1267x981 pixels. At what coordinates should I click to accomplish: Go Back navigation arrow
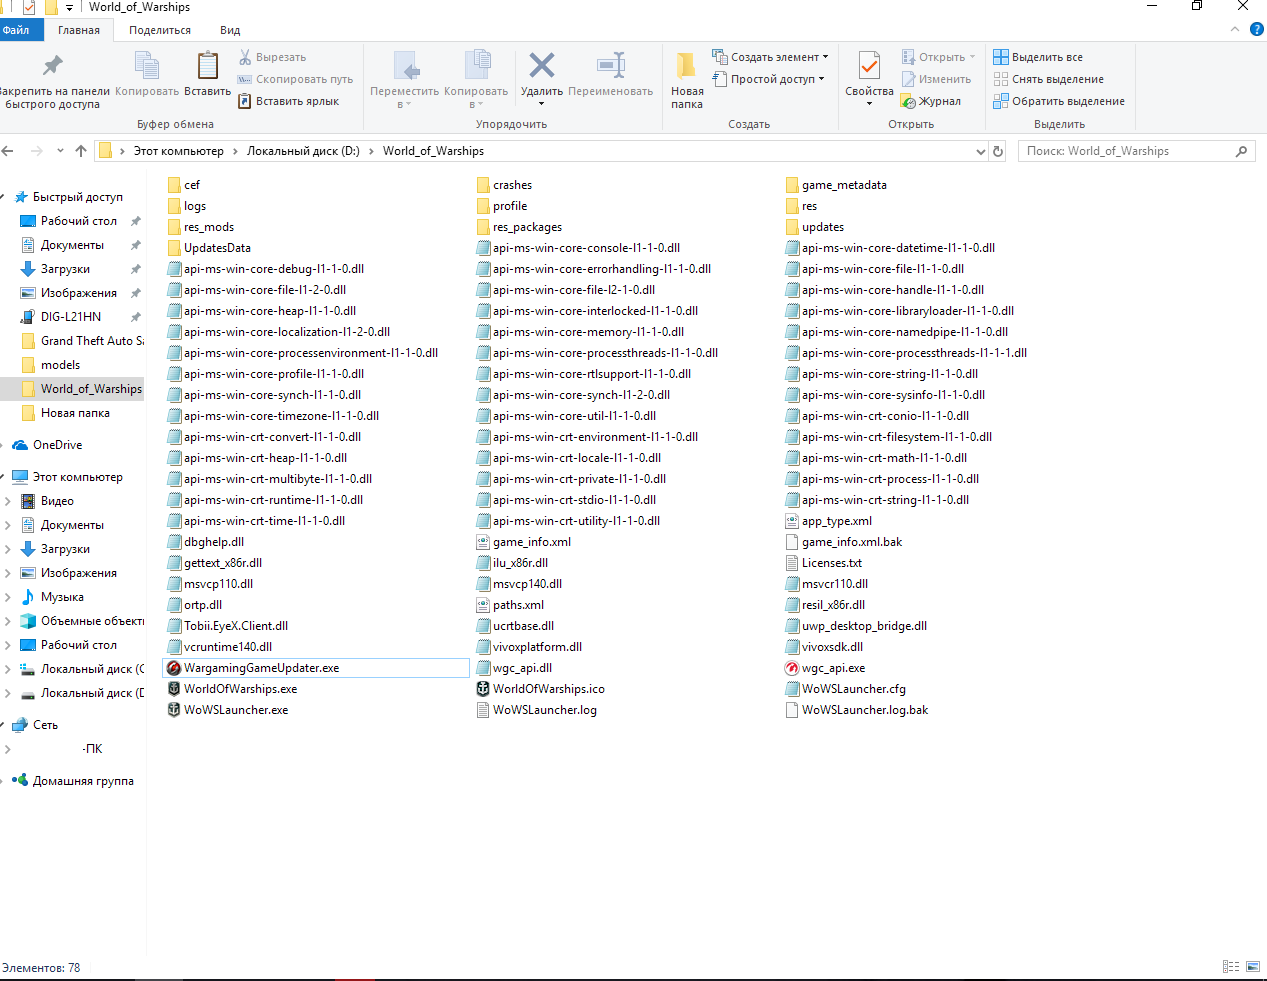8,151
